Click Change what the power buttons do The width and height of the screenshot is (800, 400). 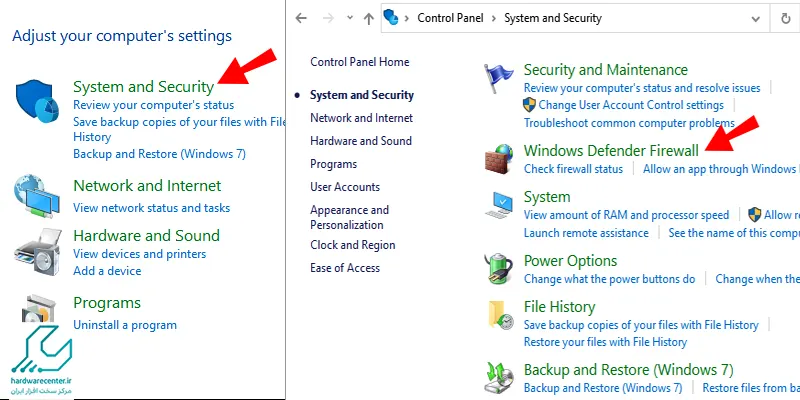click(x=610, y=279)
